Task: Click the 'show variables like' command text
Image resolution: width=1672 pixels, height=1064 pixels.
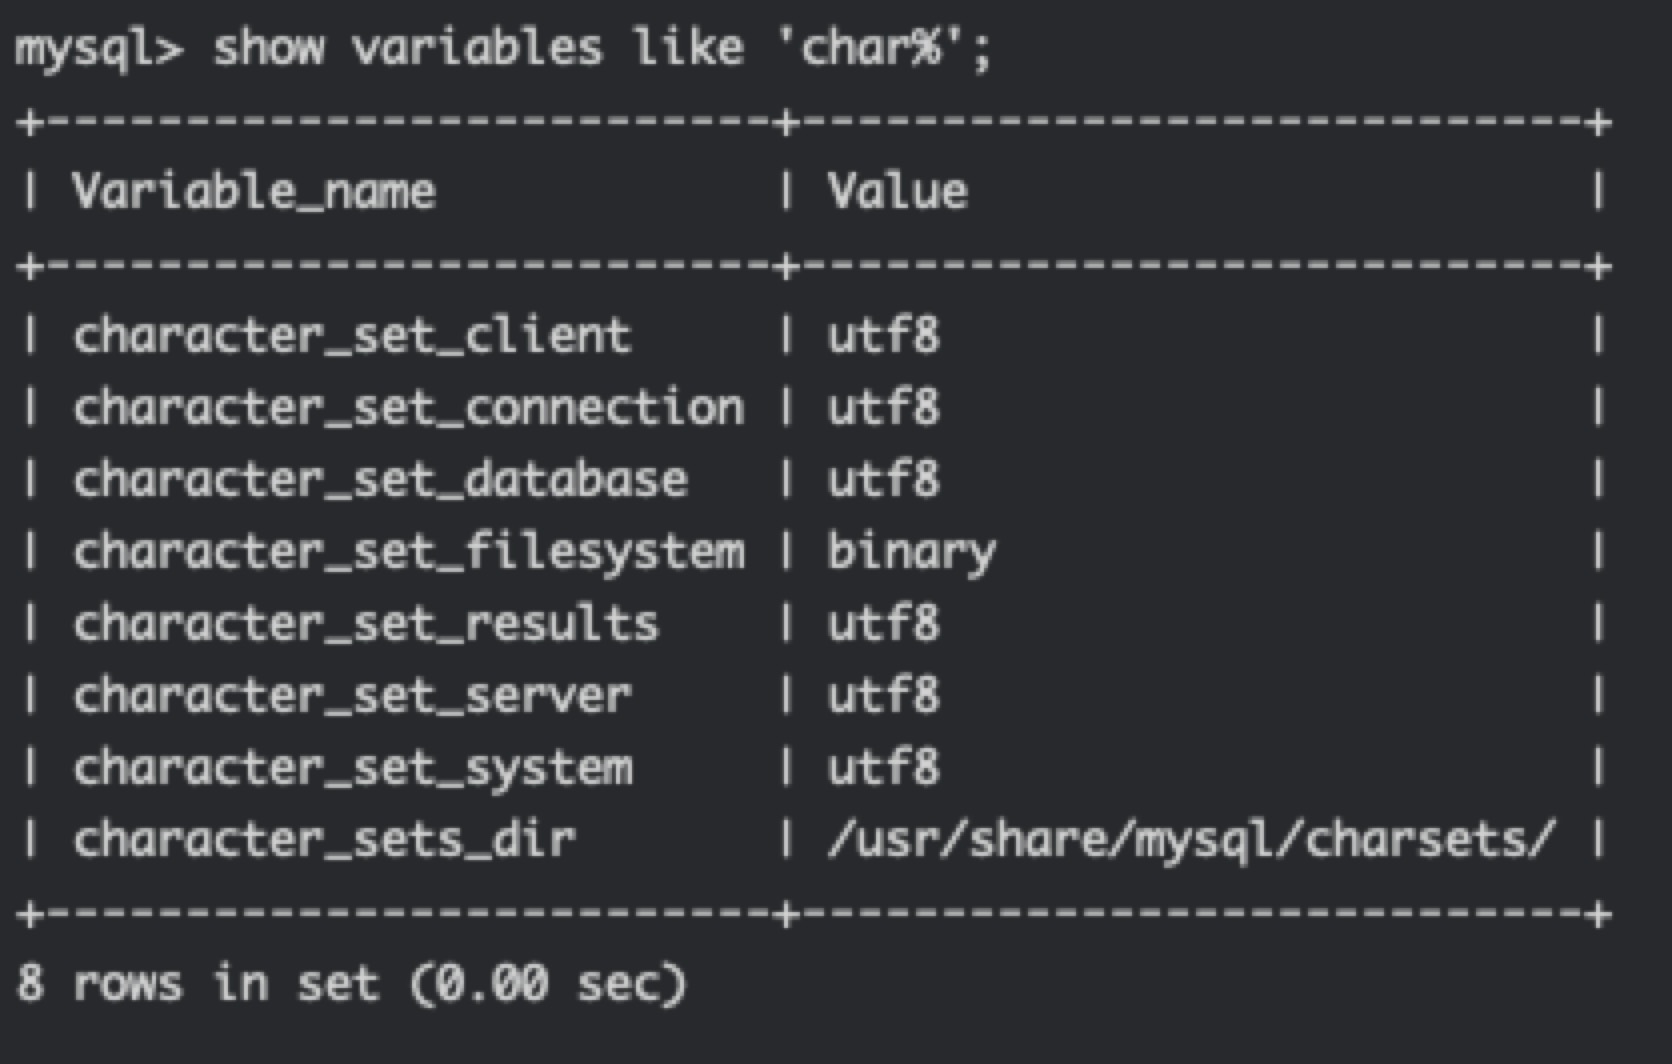Action: tap(478, 47)
